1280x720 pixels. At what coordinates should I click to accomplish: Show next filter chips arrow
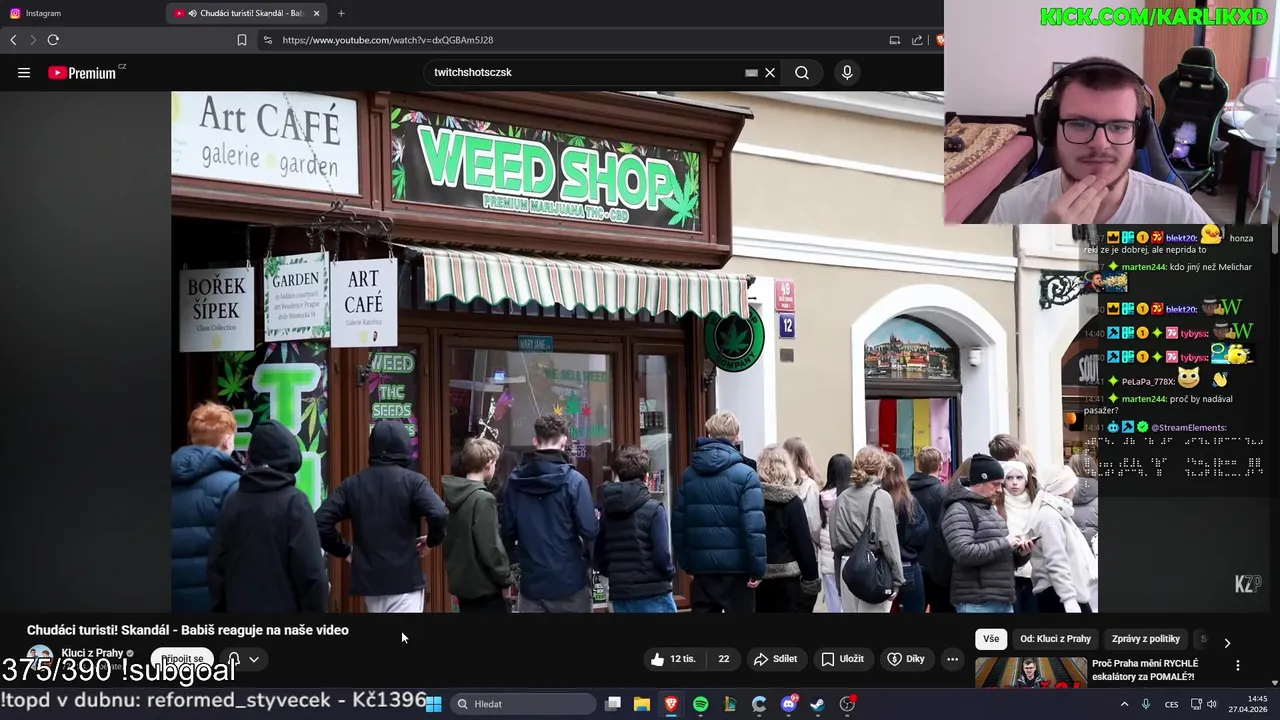point(1227,642)
